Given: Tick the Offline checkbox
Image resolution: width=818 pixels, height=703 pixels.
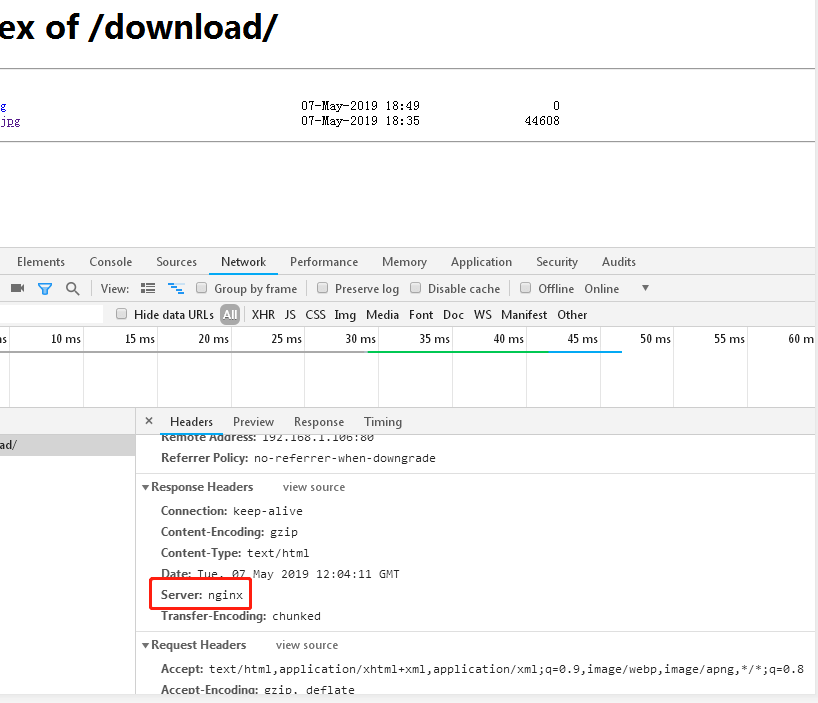Looking at the screenshot, I should [526, 289].
